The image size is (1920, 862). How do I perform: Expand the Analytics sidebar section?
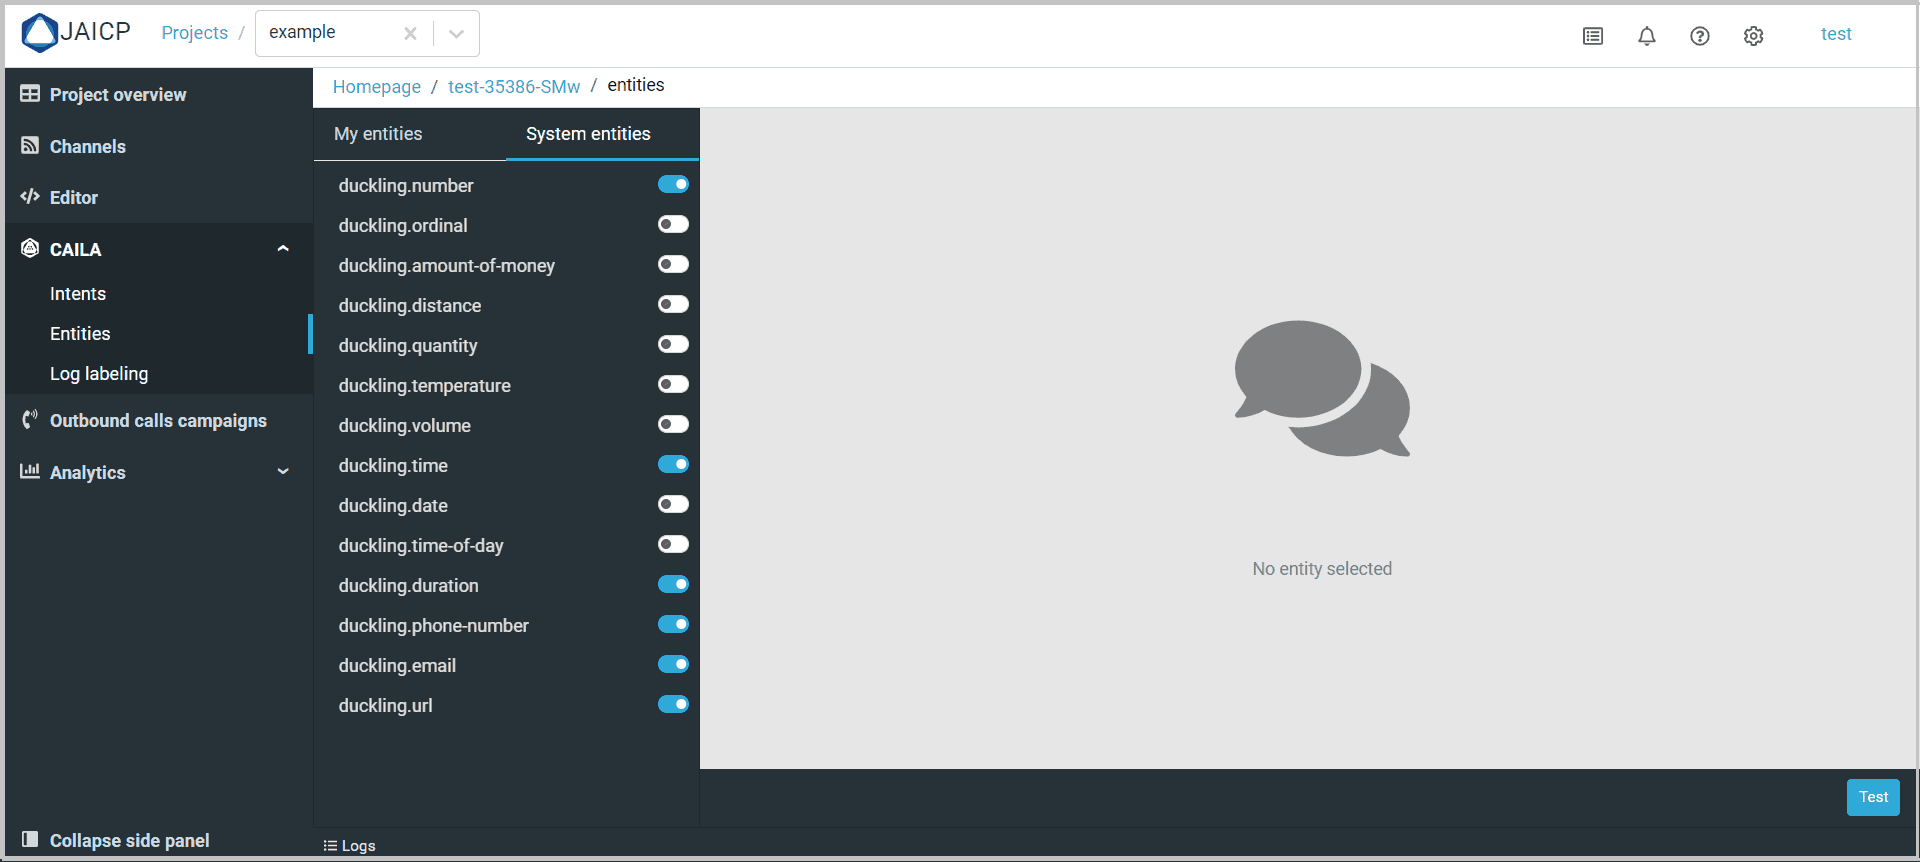283,472
